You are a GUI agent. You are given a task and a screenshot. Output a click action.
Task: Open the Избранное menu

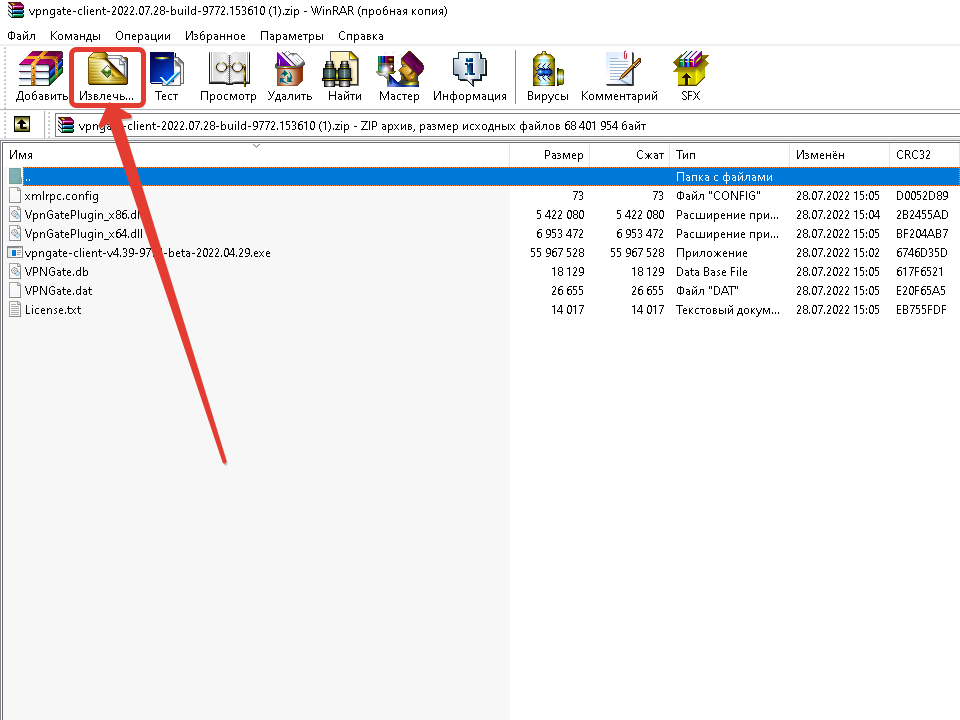pyautogui.click(x=215, y=36)
